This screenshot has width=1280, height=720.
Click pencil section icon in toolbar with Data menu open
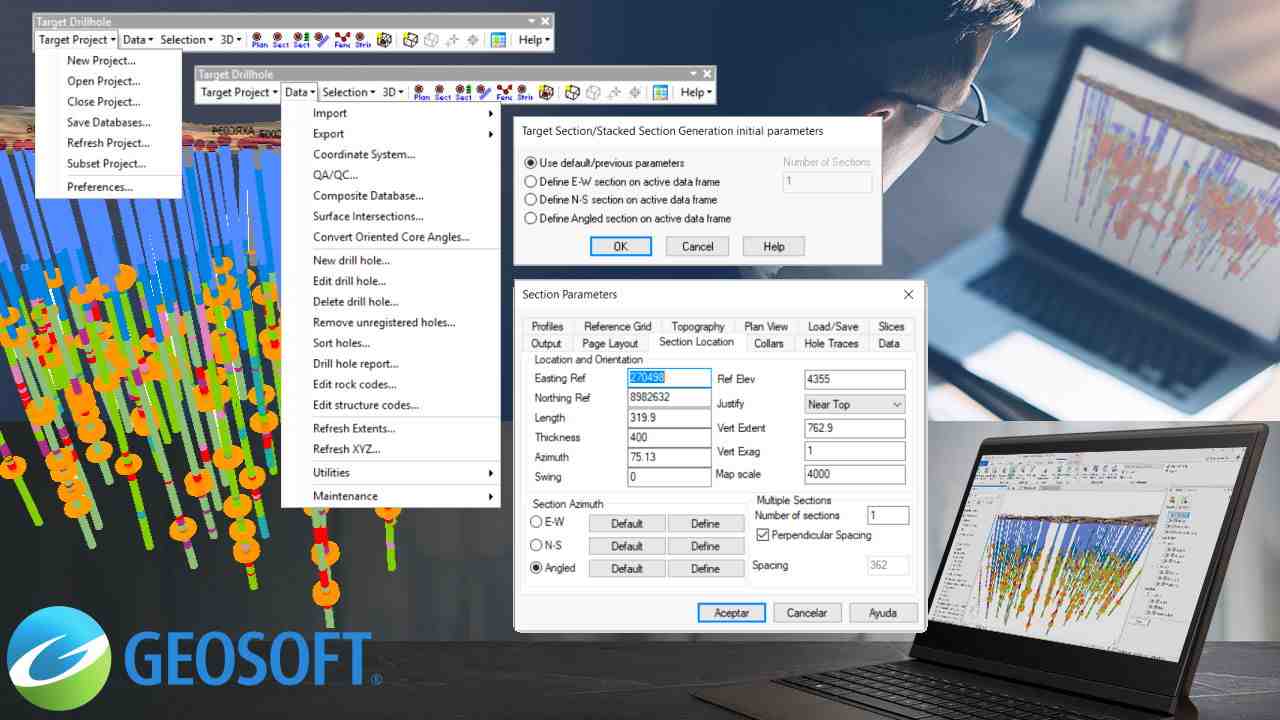coord(484,92)
